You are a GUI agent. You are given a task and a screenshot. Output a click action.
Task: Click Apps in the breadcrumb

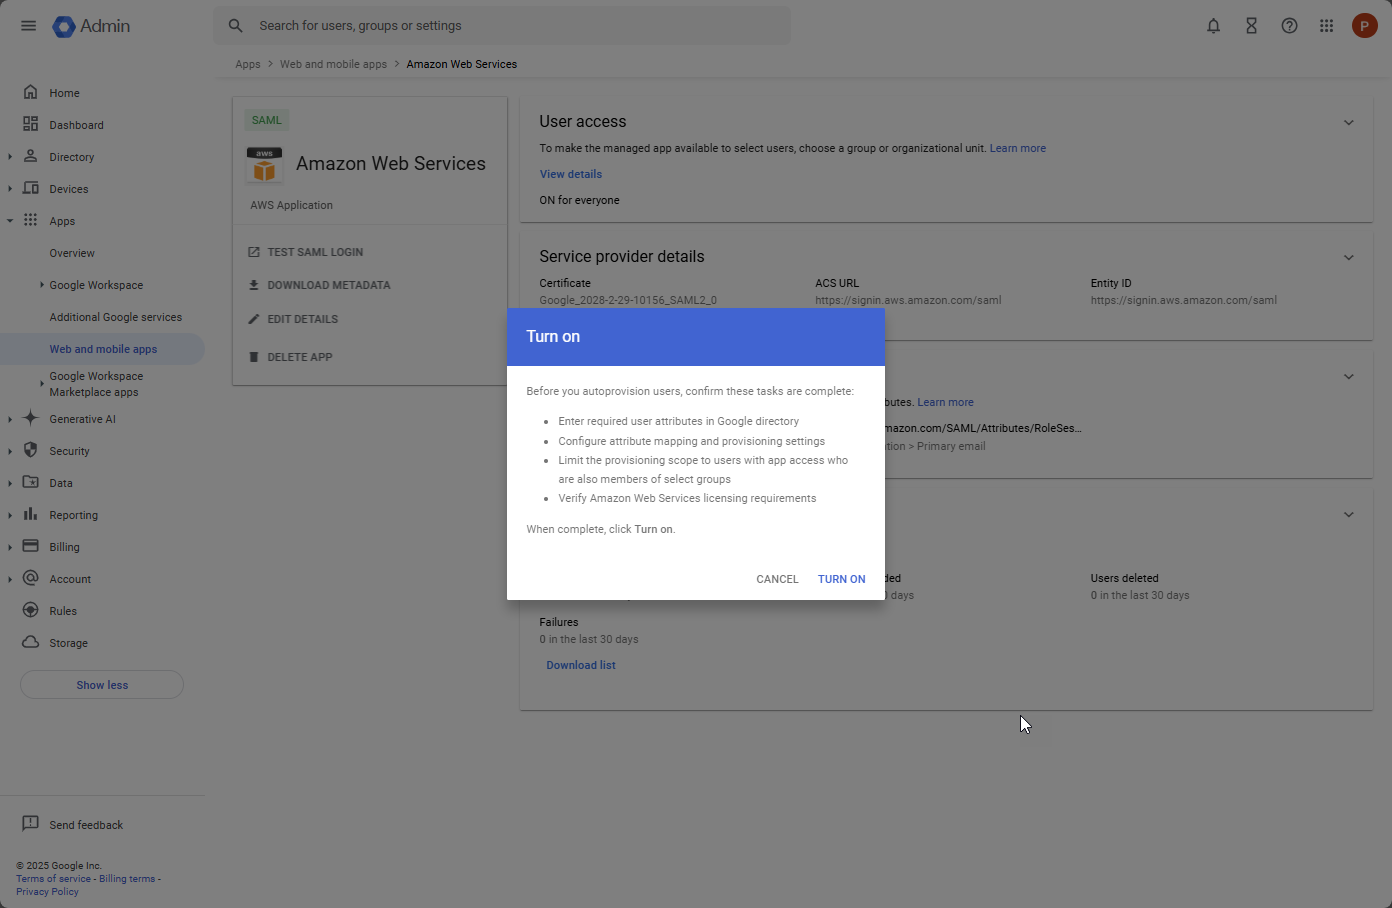(248, 64)
